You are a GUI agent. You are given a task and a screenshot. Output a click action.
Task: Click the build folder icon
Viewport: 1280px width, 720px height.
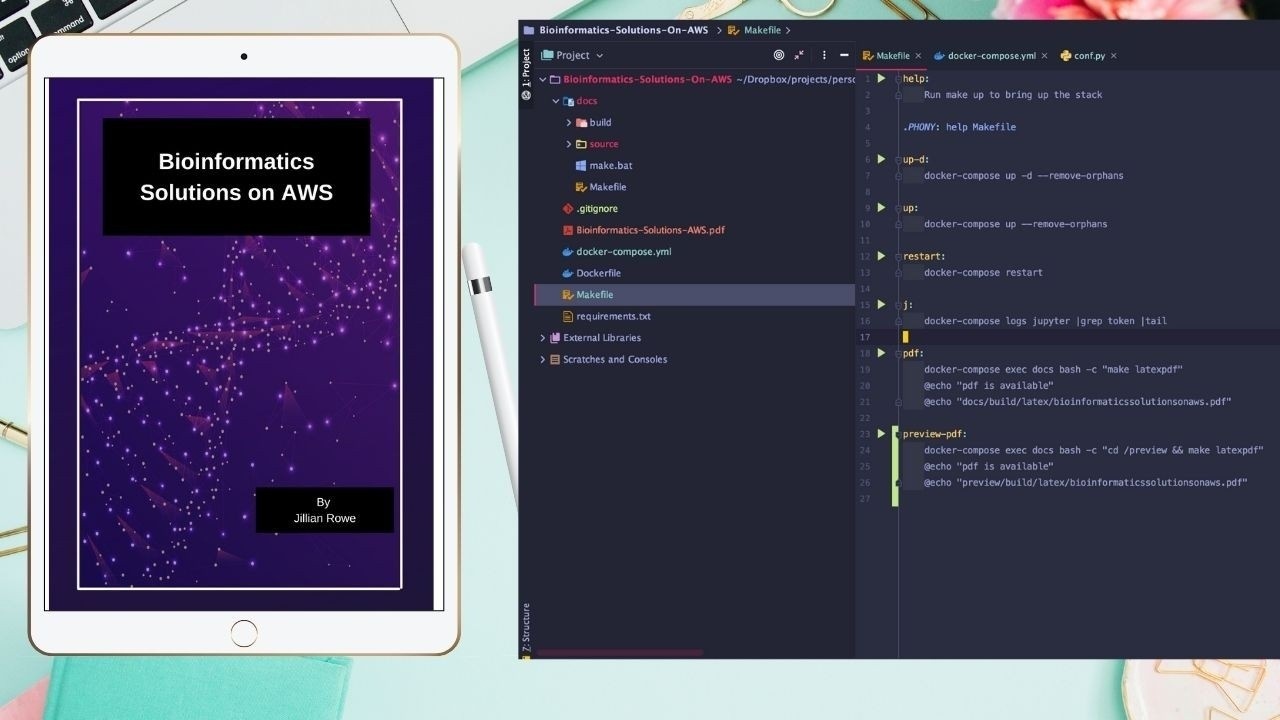click(x=581, y=123)
